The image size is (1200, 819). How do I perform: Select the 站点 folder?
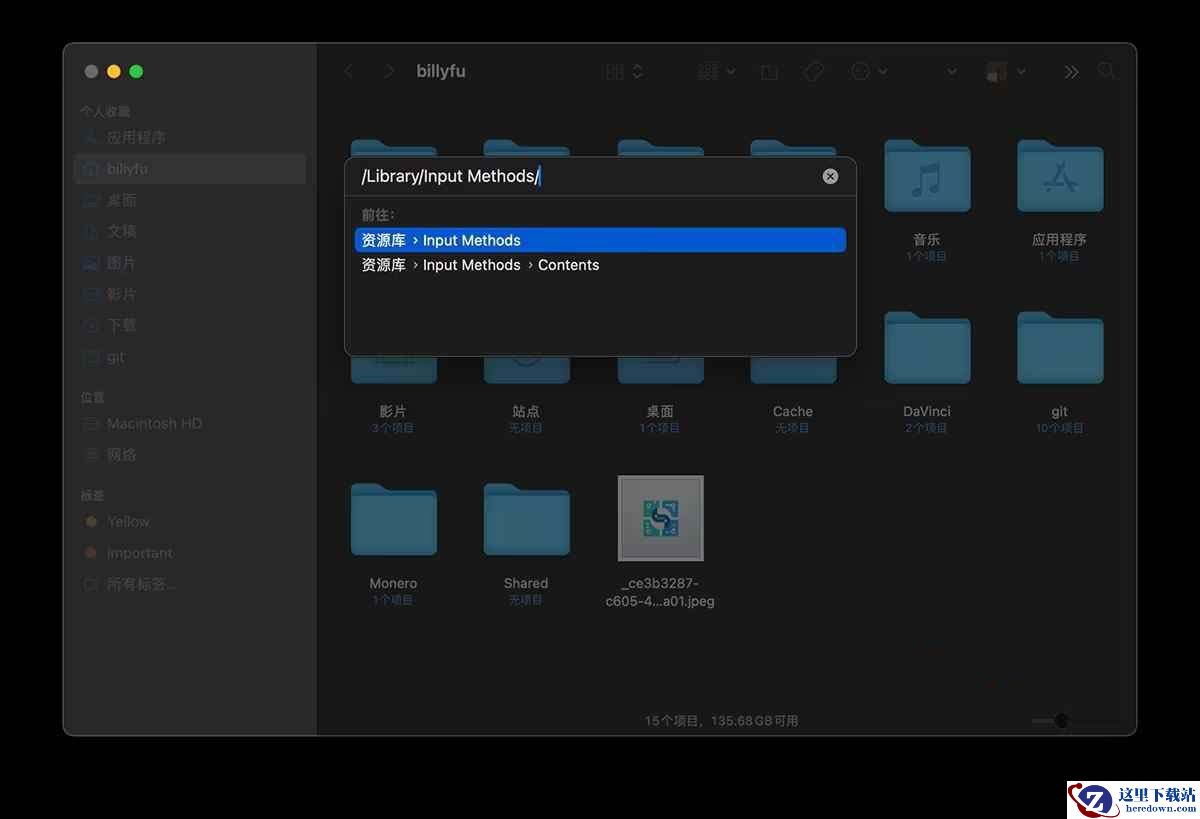527,370
